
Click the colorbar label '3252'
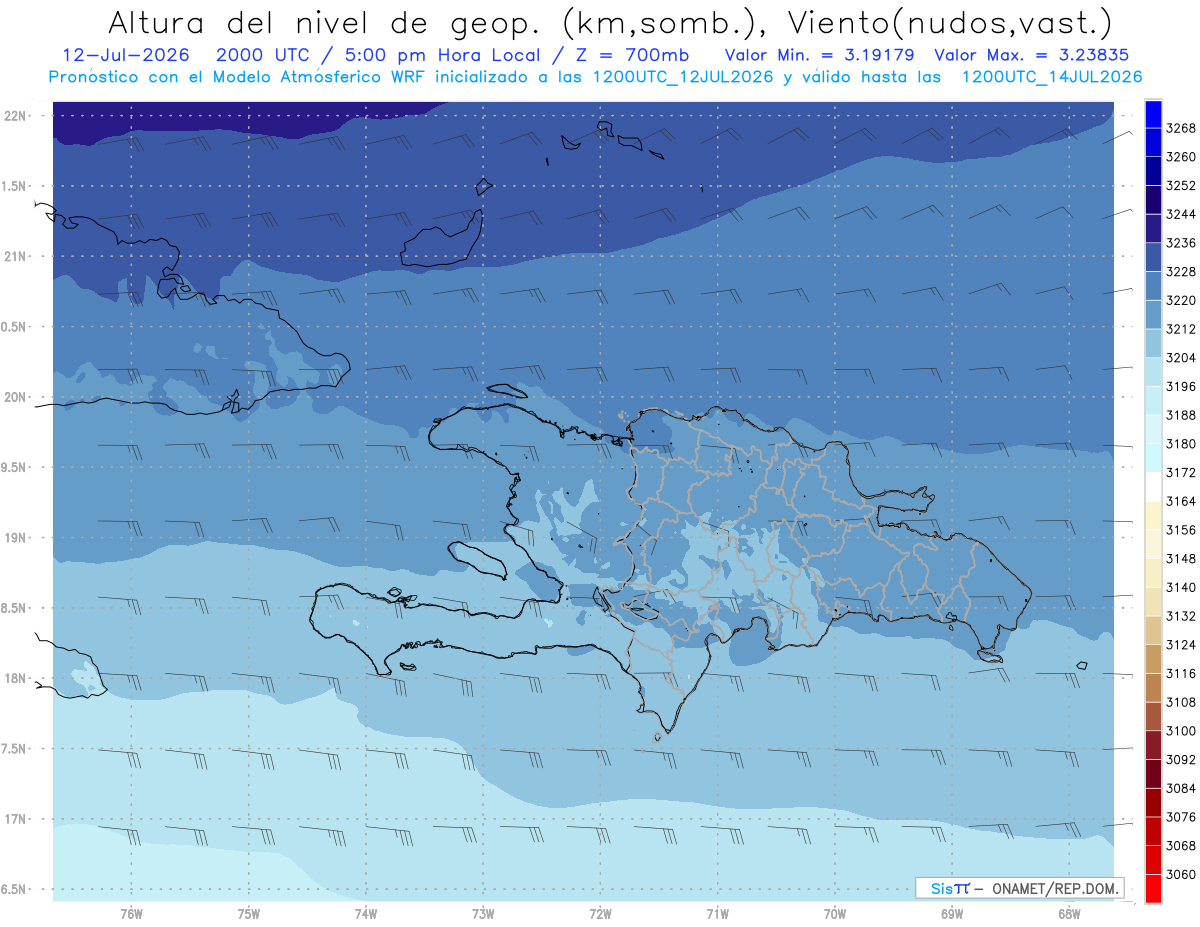[1181, 186]
